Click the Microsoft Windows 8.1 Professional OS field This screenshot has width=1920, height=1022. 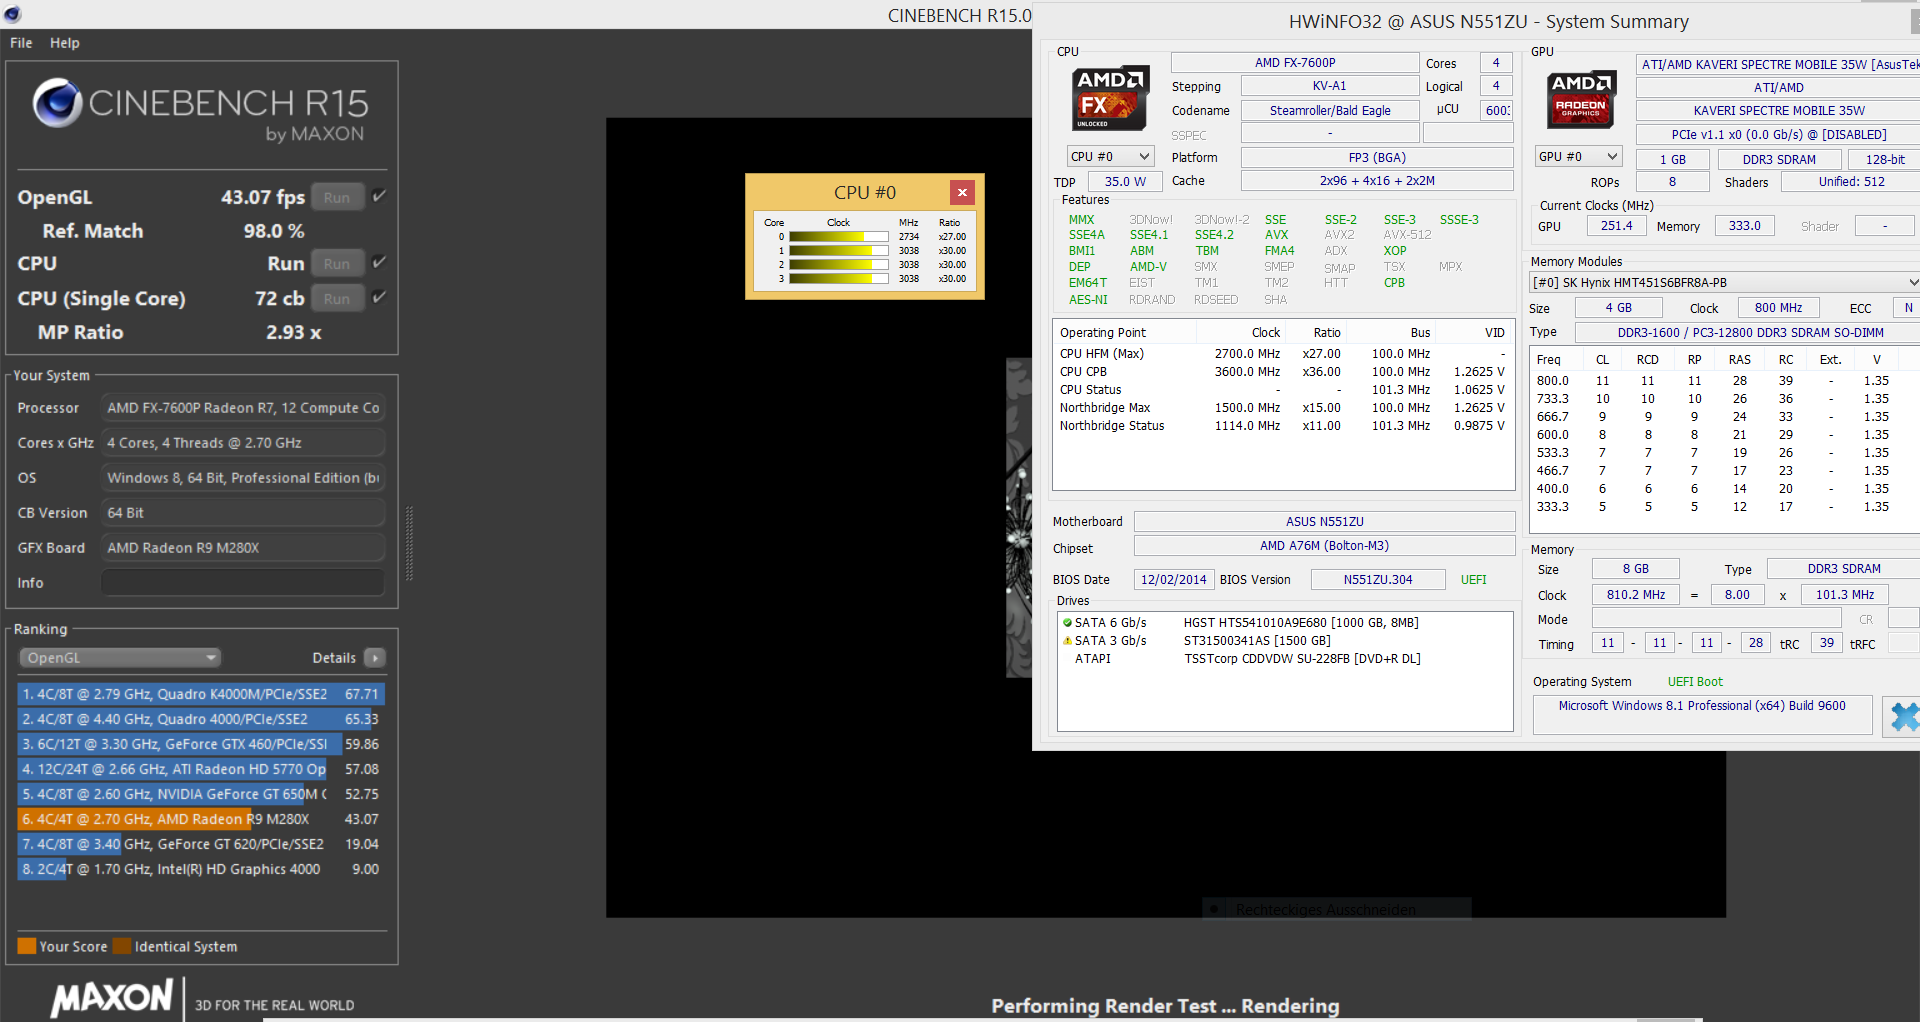(x=1702, y=715)
